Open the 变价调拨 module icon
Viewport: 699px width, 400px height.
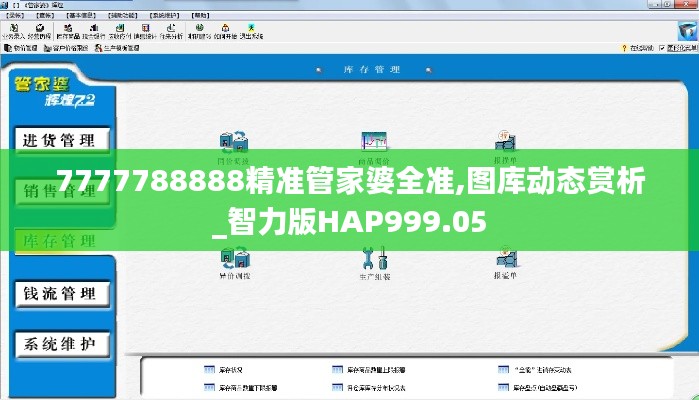click(236, 263)
